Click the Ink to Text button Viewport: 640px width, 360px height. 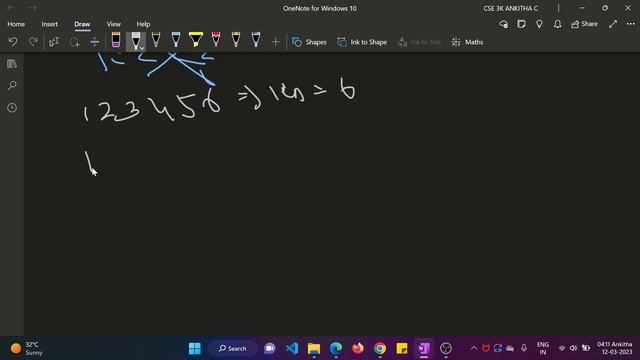pyautogui.click(x=419, y=42)
